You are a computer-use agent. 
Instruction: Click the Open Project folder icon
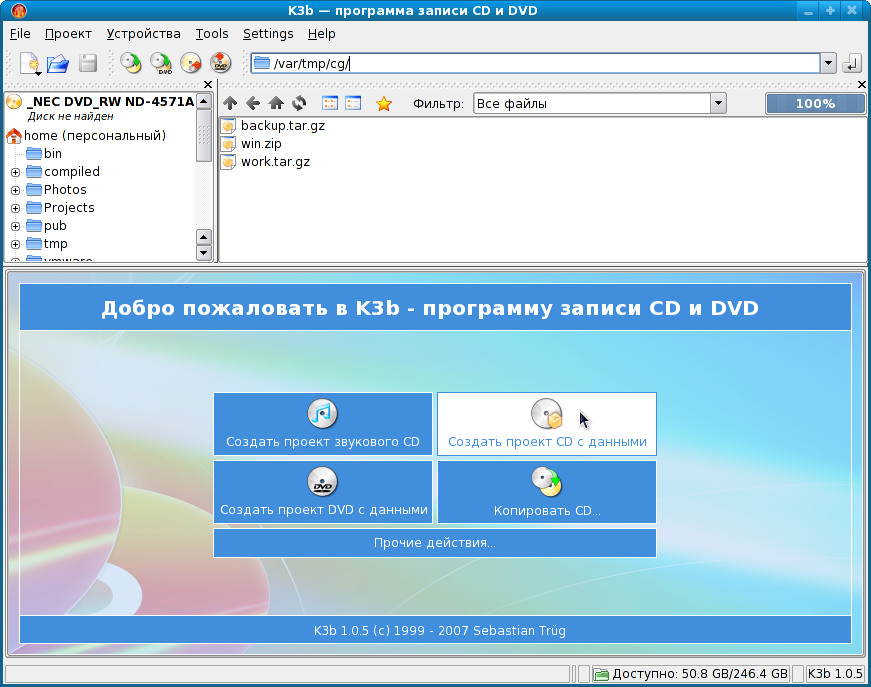click(x=58, y=64)
